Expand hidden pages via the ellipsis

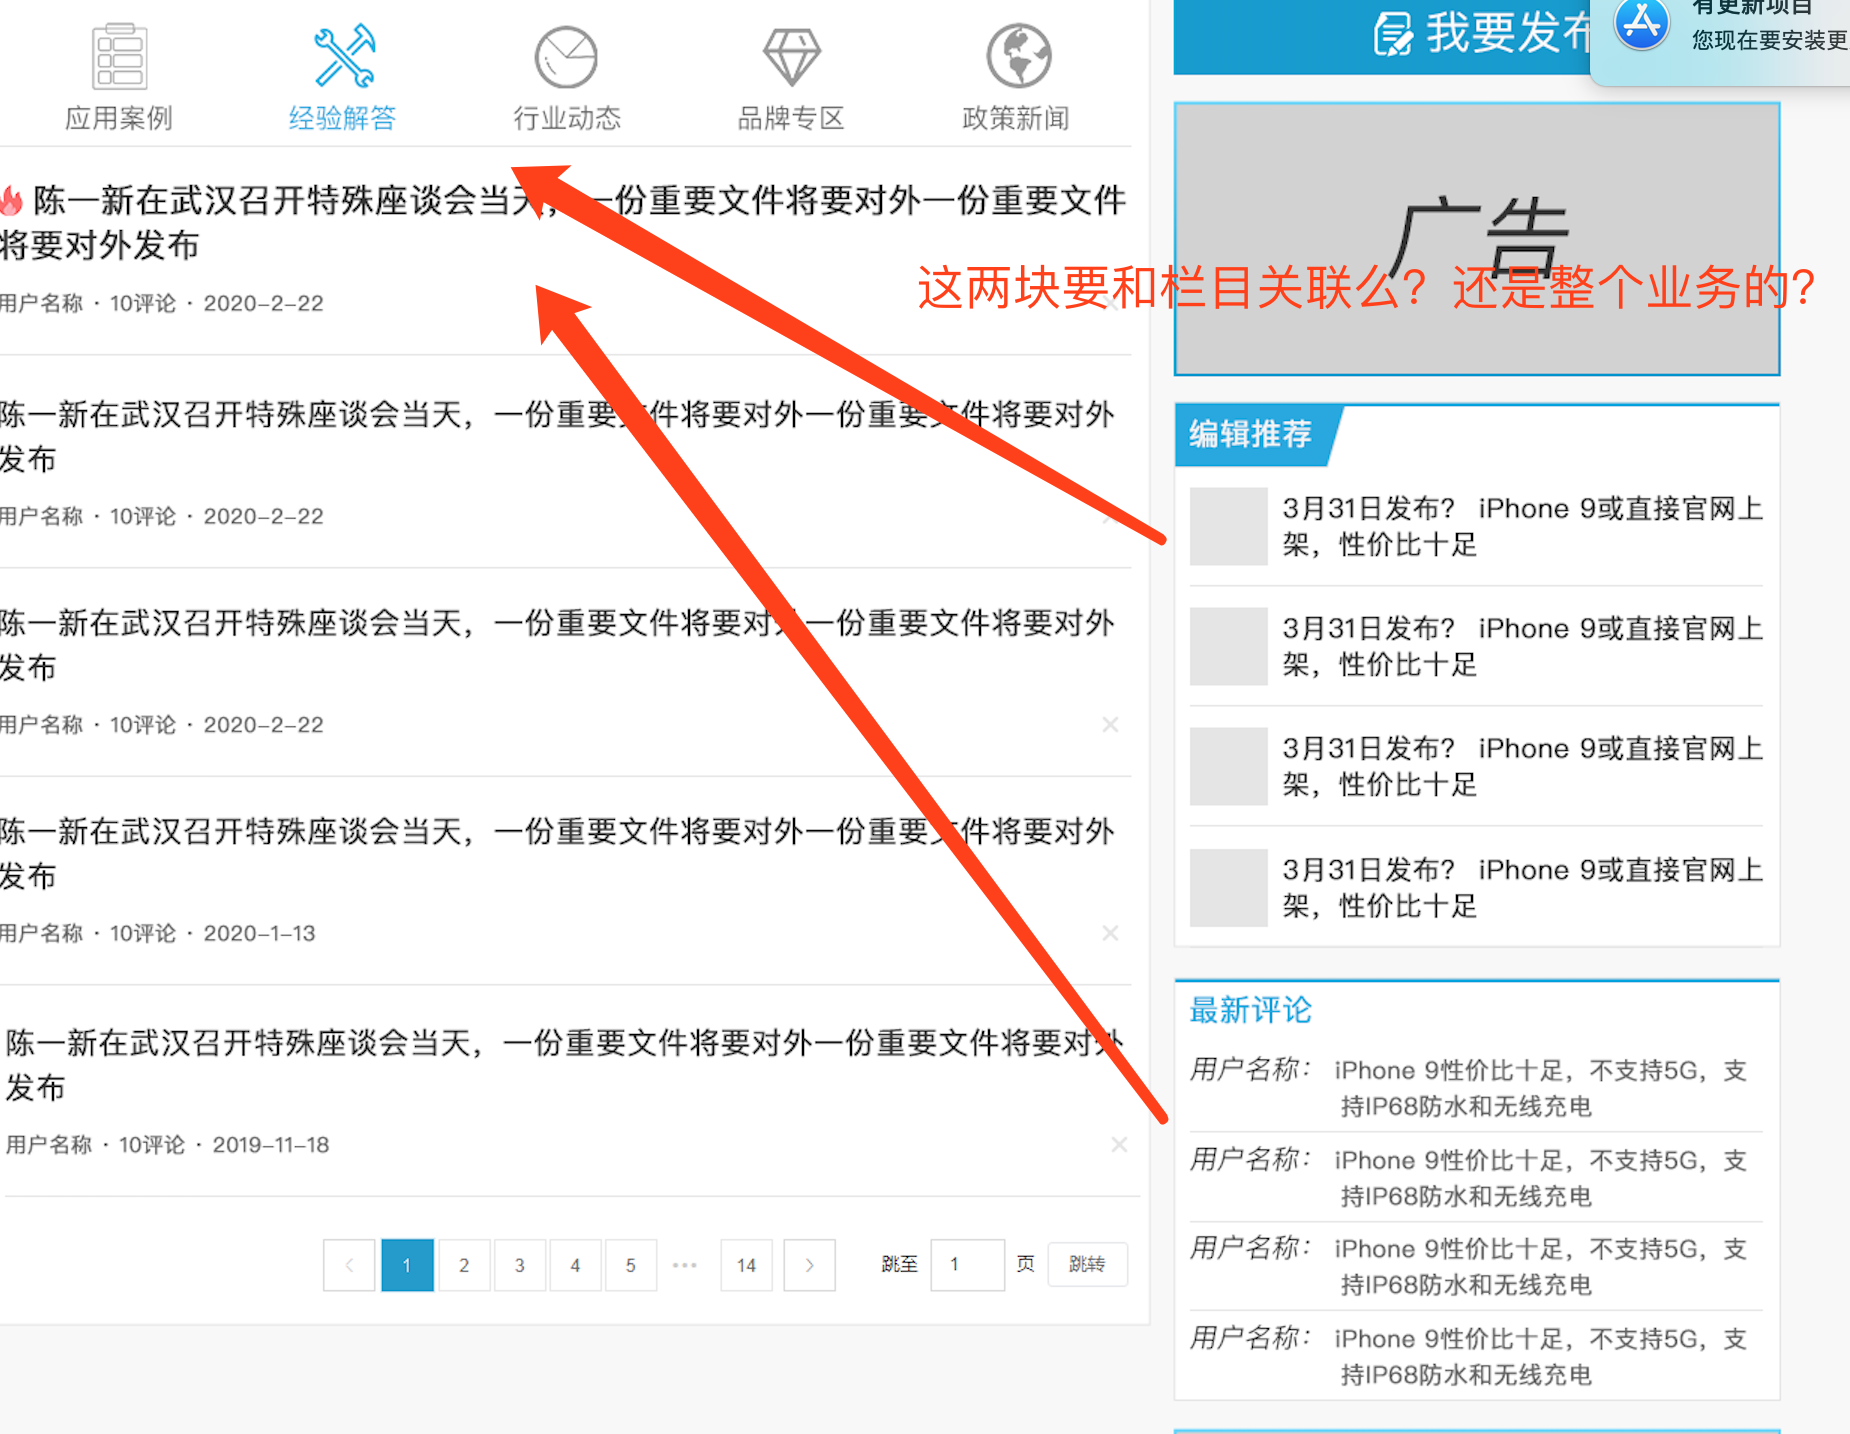pos(685,1265)
